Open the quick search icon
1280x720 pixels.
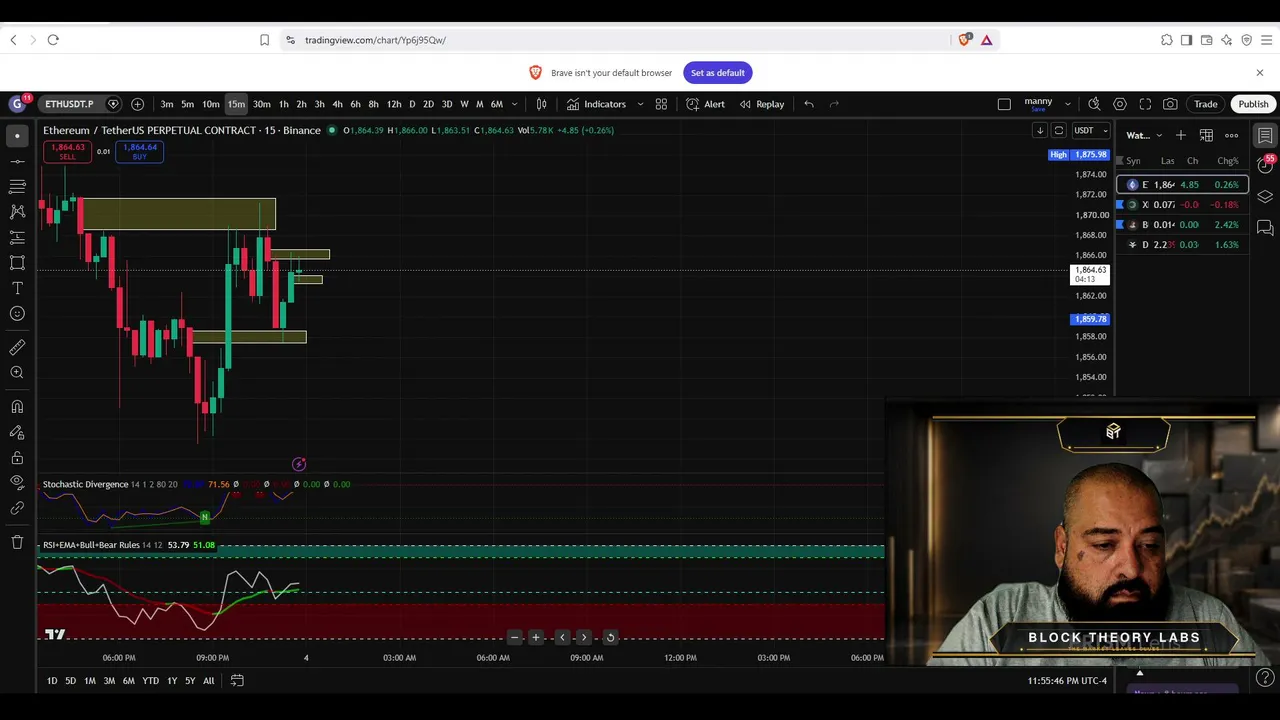pyautogui.click(x=1094, y=104)
